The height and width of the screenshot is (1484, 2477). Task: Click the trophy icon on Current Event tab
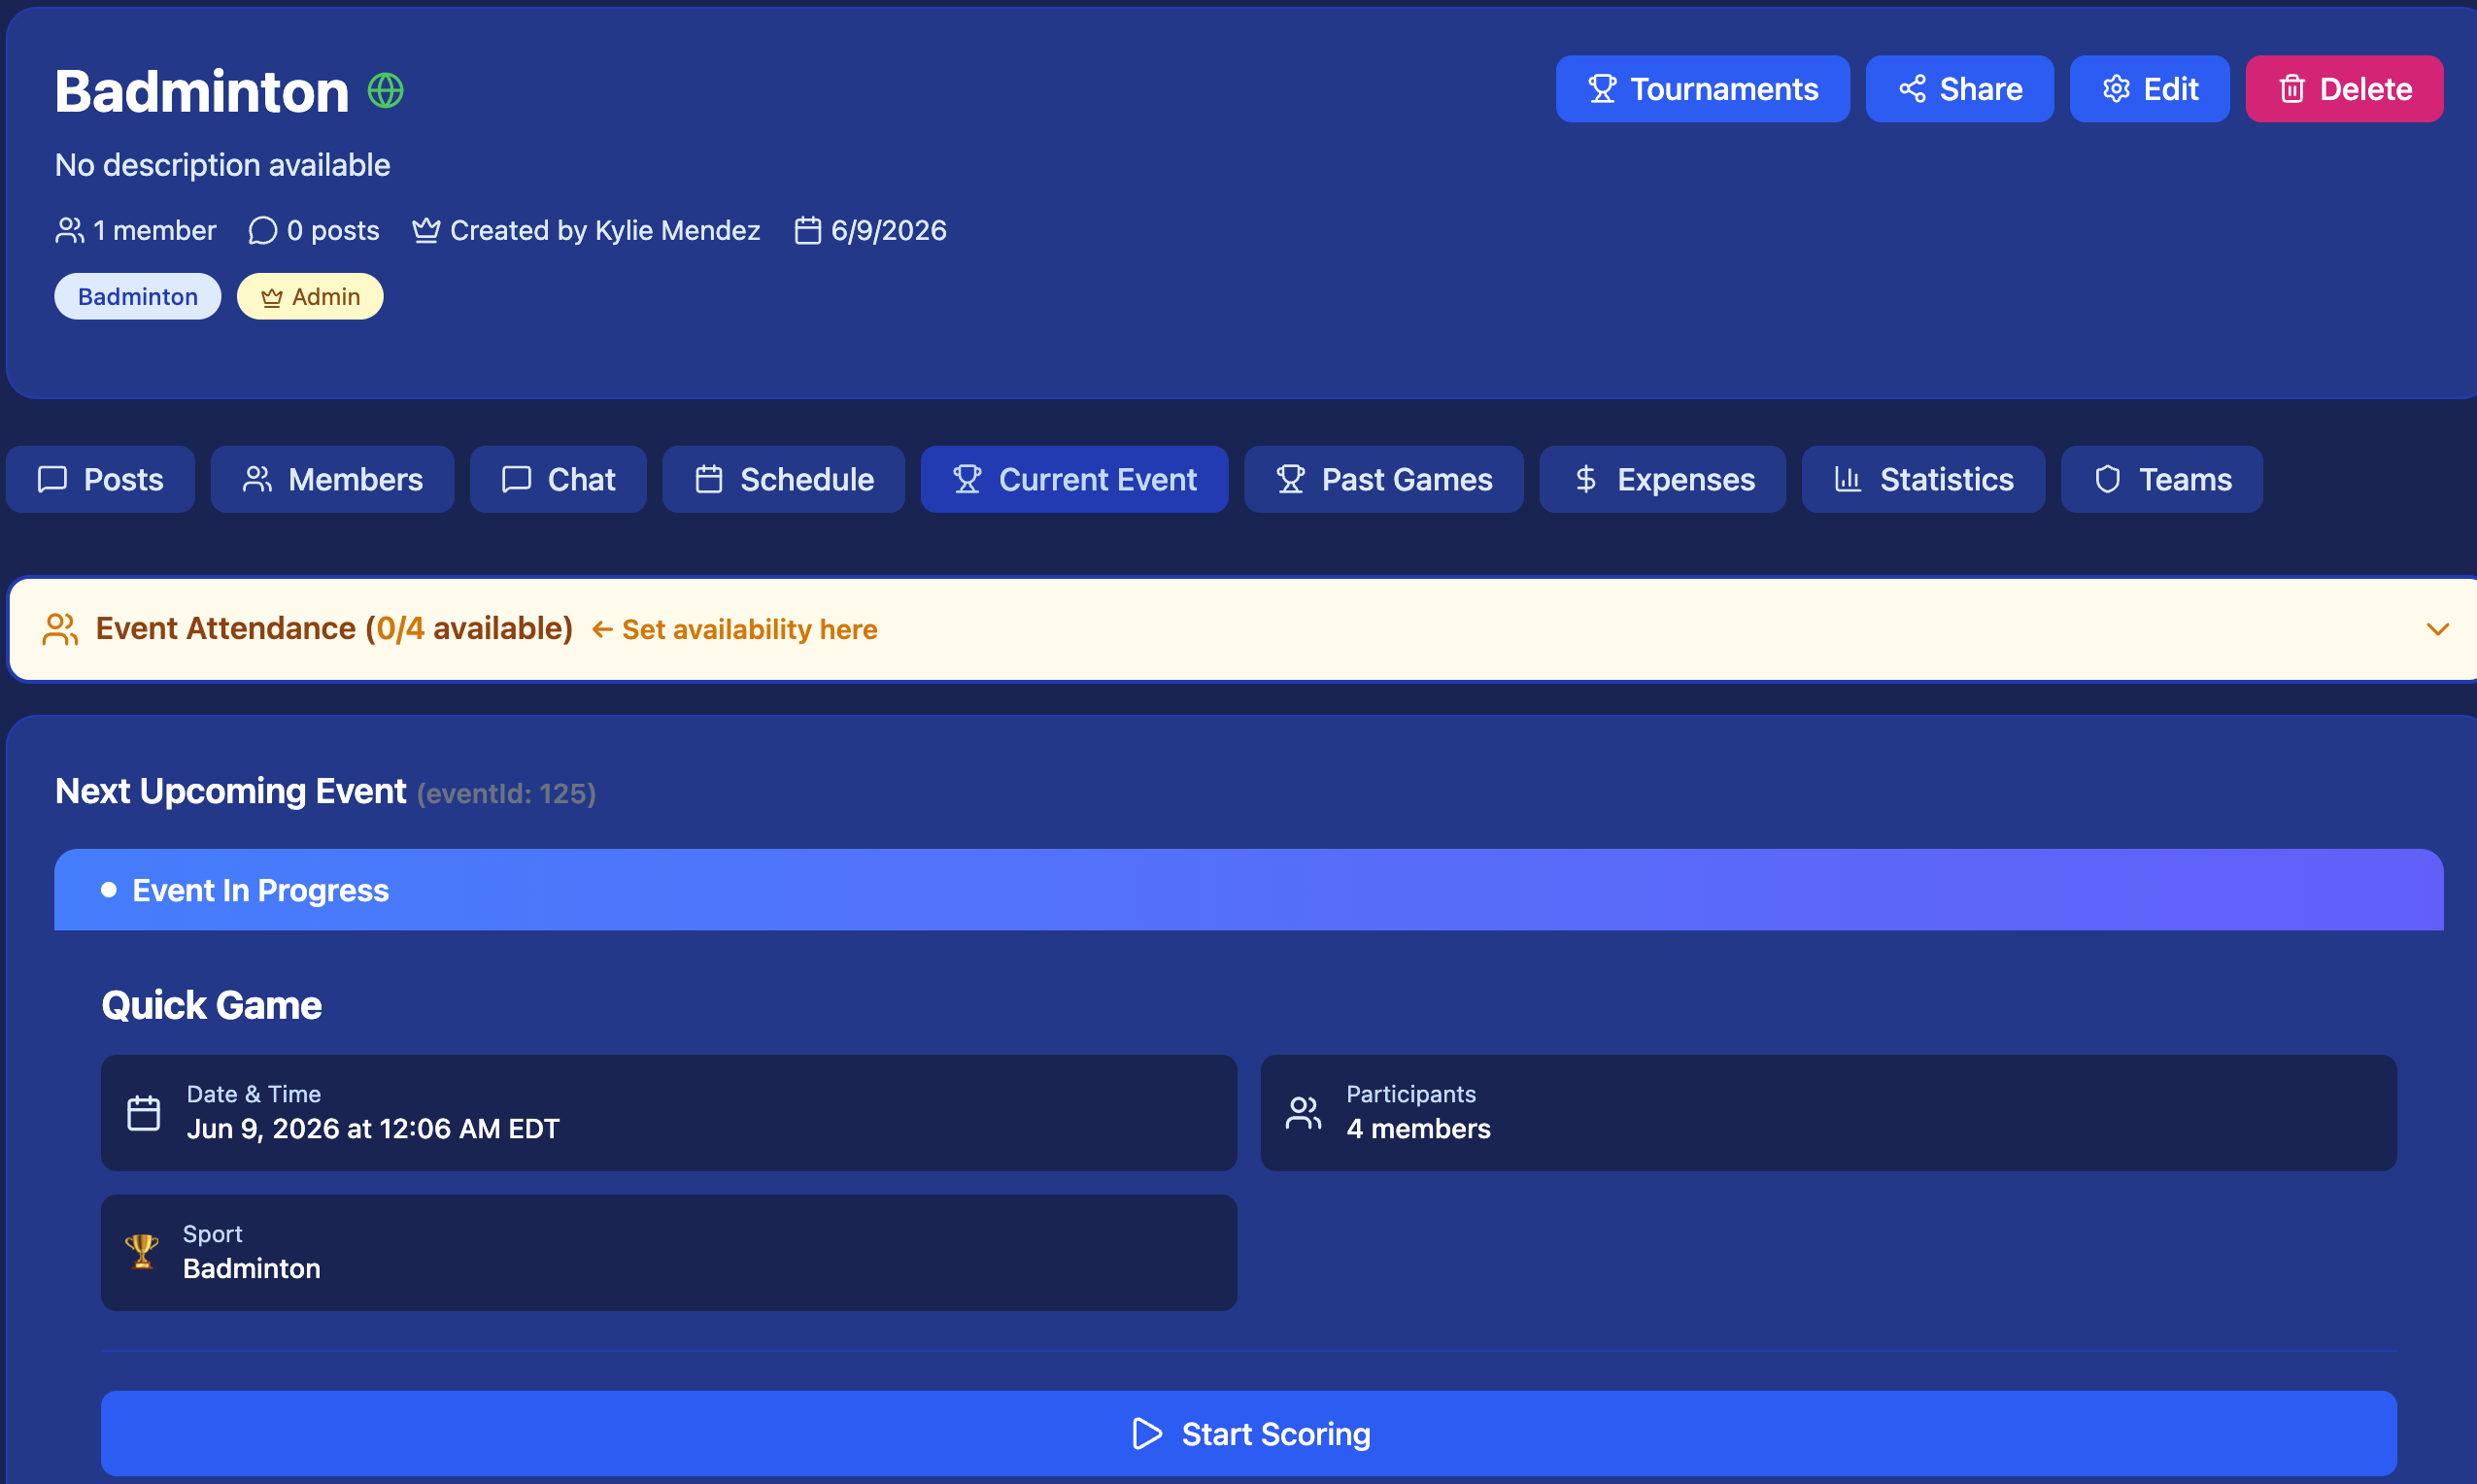967,479
